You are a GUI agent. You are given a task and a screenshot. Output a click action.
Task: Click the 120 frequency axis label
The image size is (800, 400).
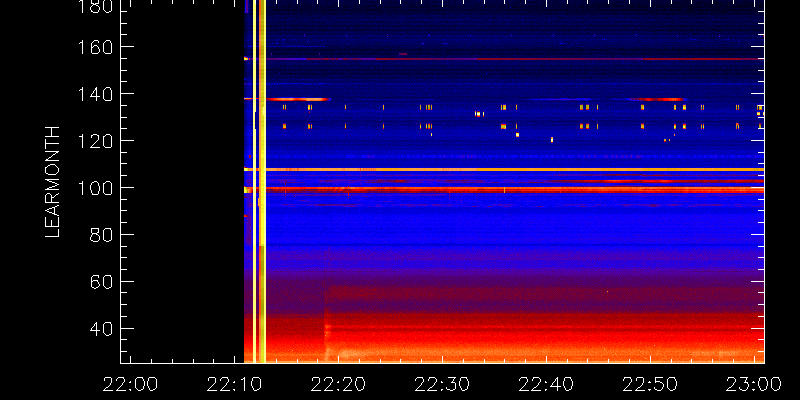[94, 141]
